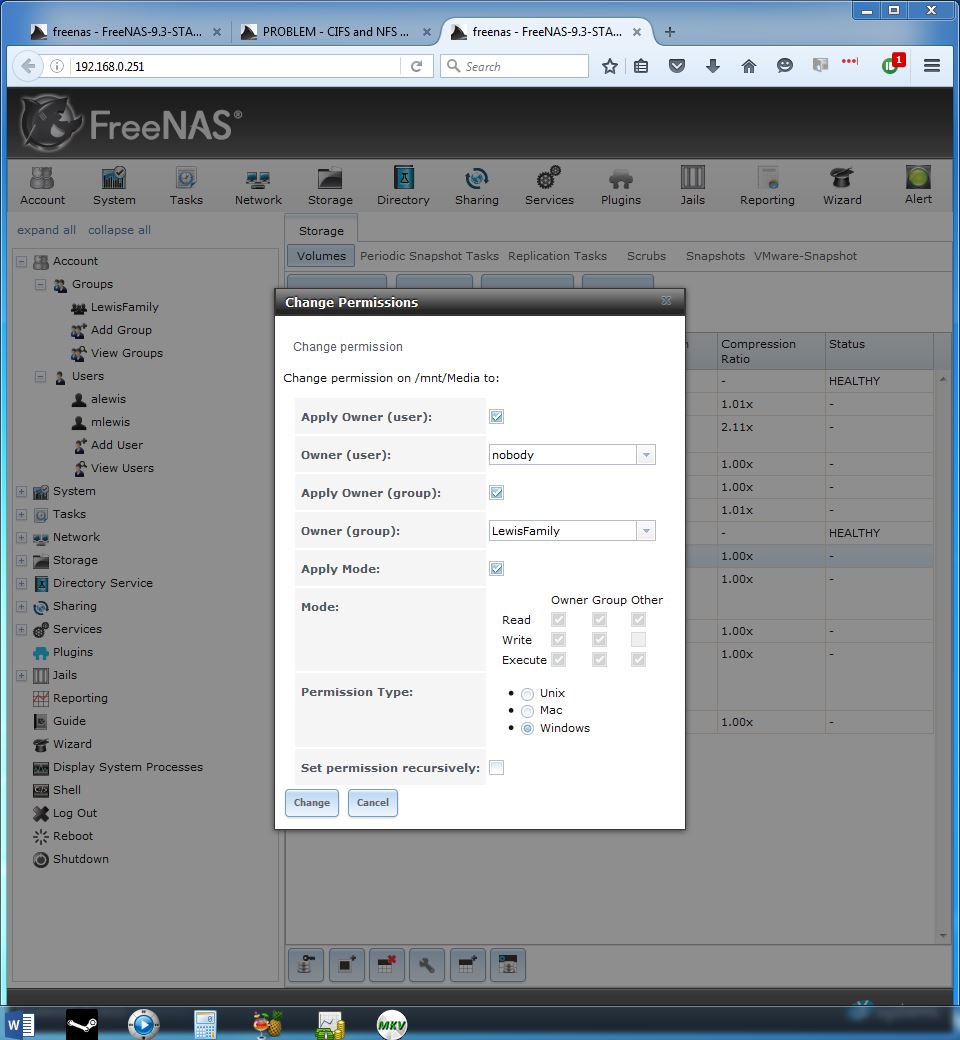The height and width of the screenshot is (1040, 960).
Task: Click the expand all link
Action: click(46, 230)
